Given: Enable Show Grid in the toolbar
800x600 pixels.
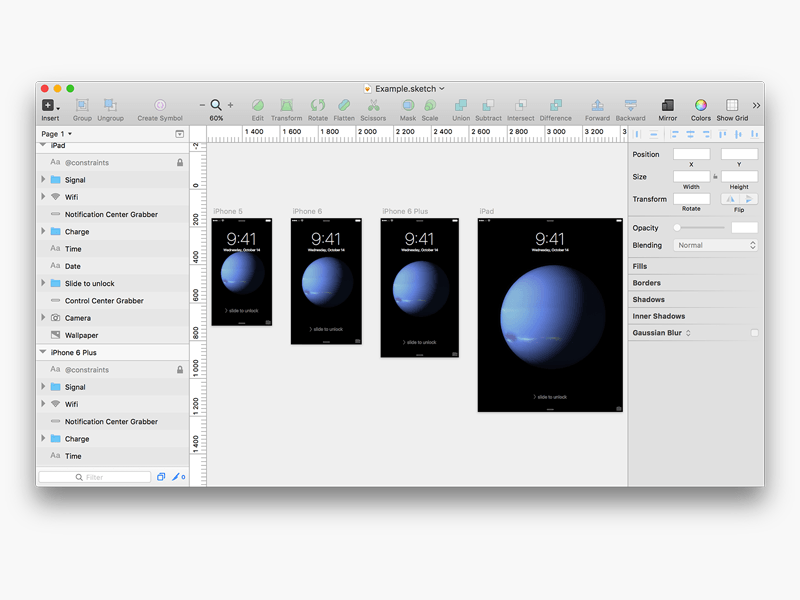Looking at the screenshot, I should [x=731, y=104].
